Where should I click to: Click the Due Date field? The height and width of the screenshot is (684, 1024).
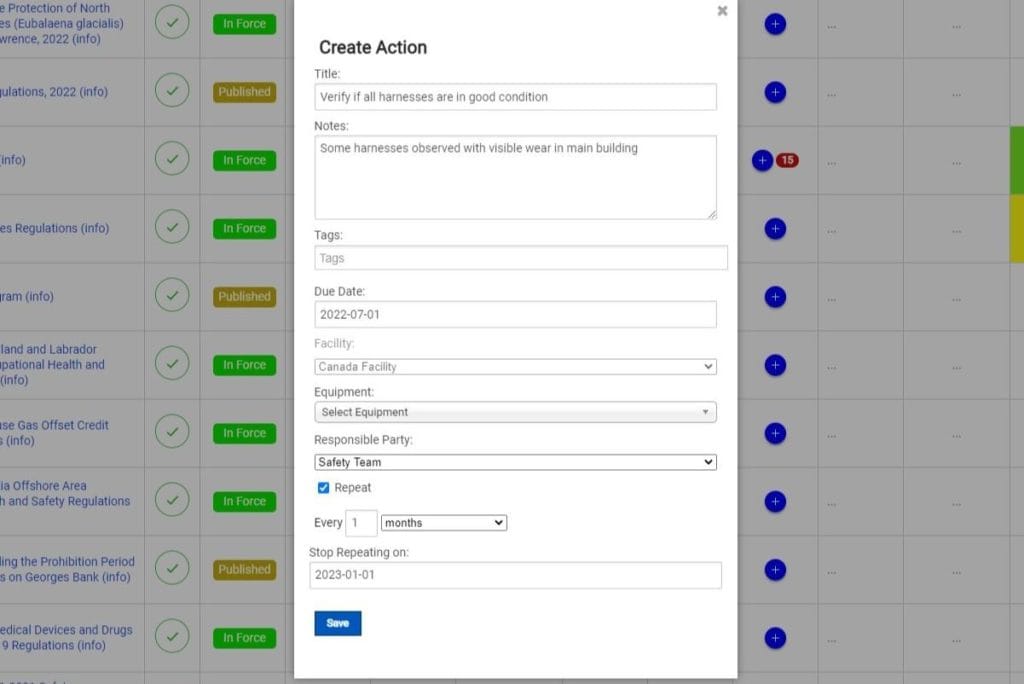[x=515, y=314]
